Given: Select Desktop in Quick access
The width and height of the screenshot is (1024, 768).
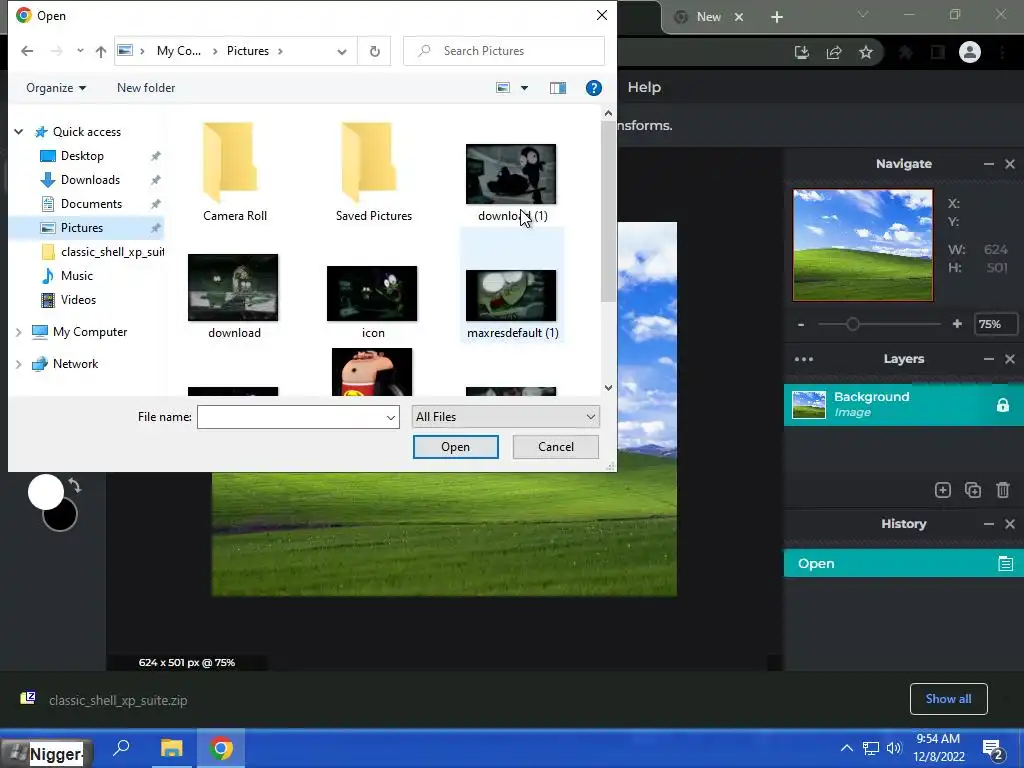Looking at the screenshot, I should point(82,155).
